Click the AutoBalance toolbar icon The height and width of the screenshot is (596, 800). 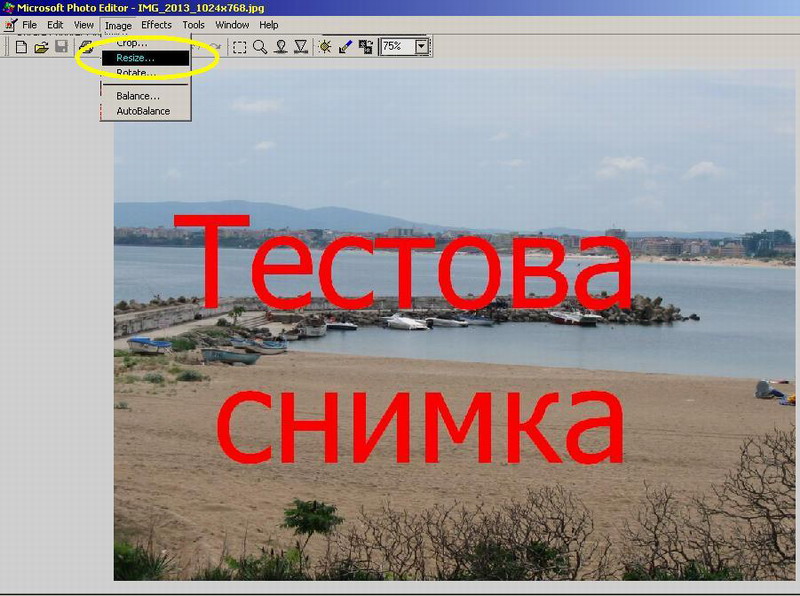[366, 47]
